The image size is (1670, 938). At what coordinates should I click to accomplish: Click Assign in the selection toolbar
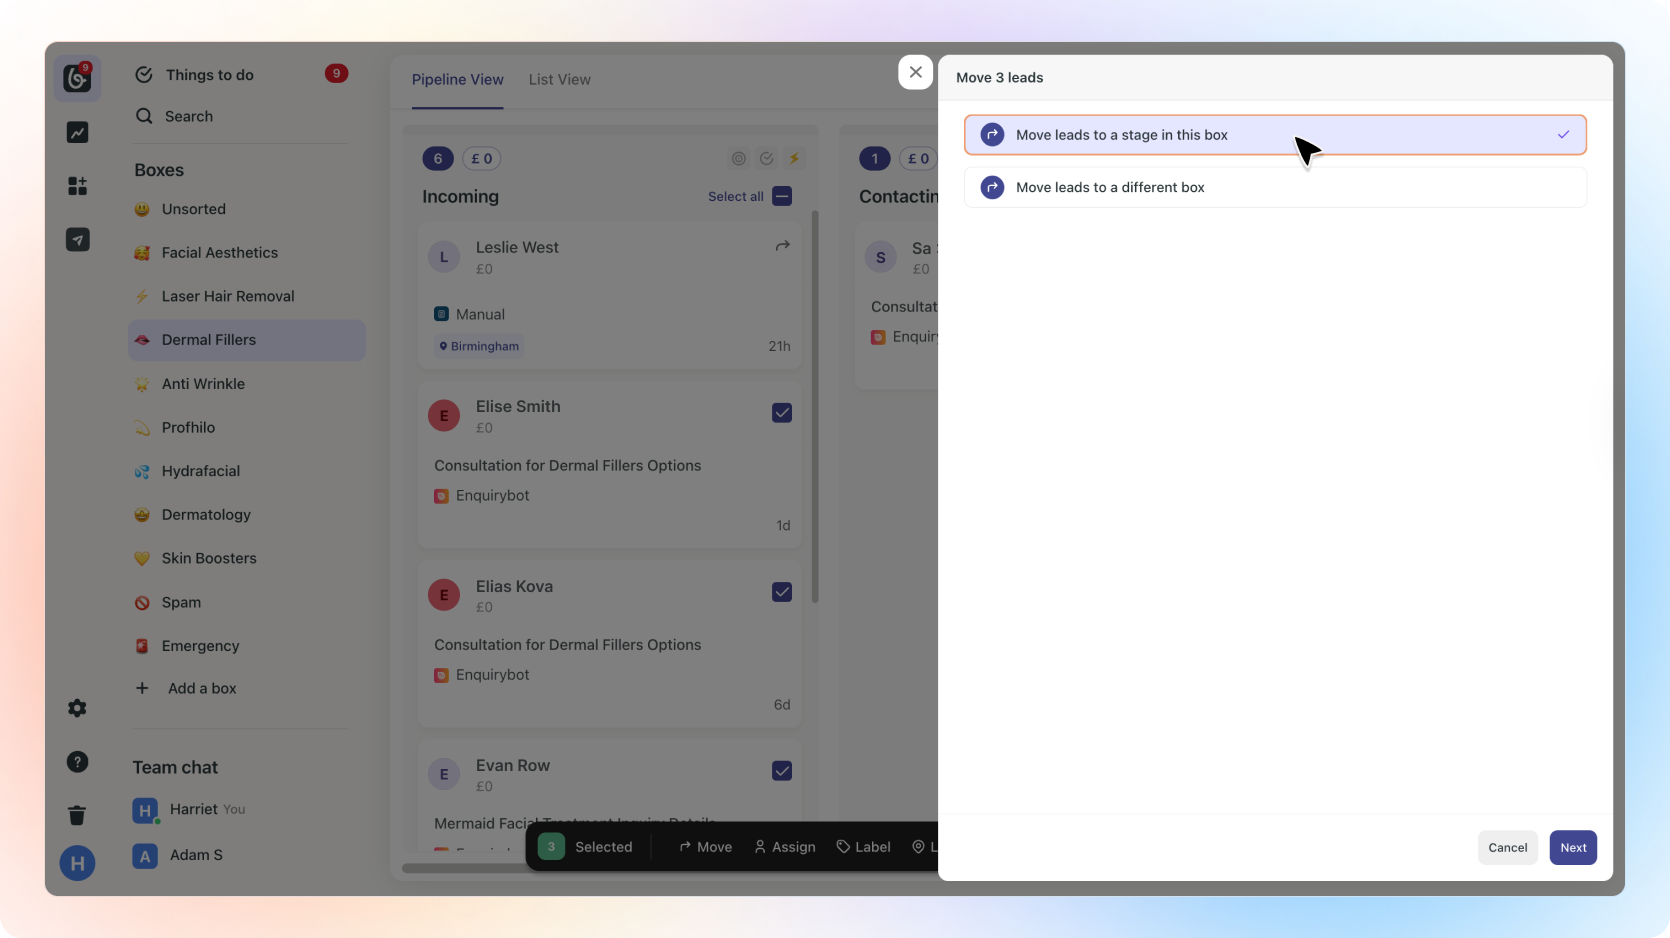point(785,847)
